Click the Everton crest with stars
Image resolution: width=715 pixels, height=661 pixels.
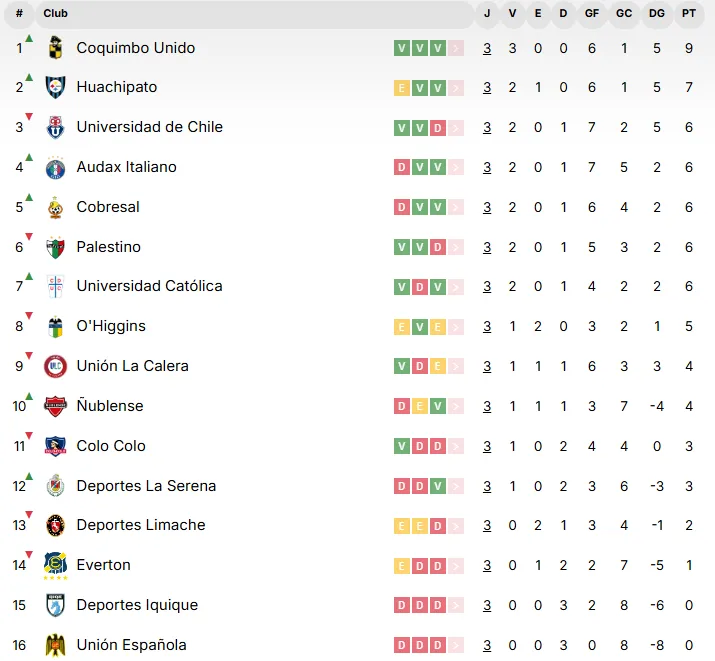(x=56, y=565)
